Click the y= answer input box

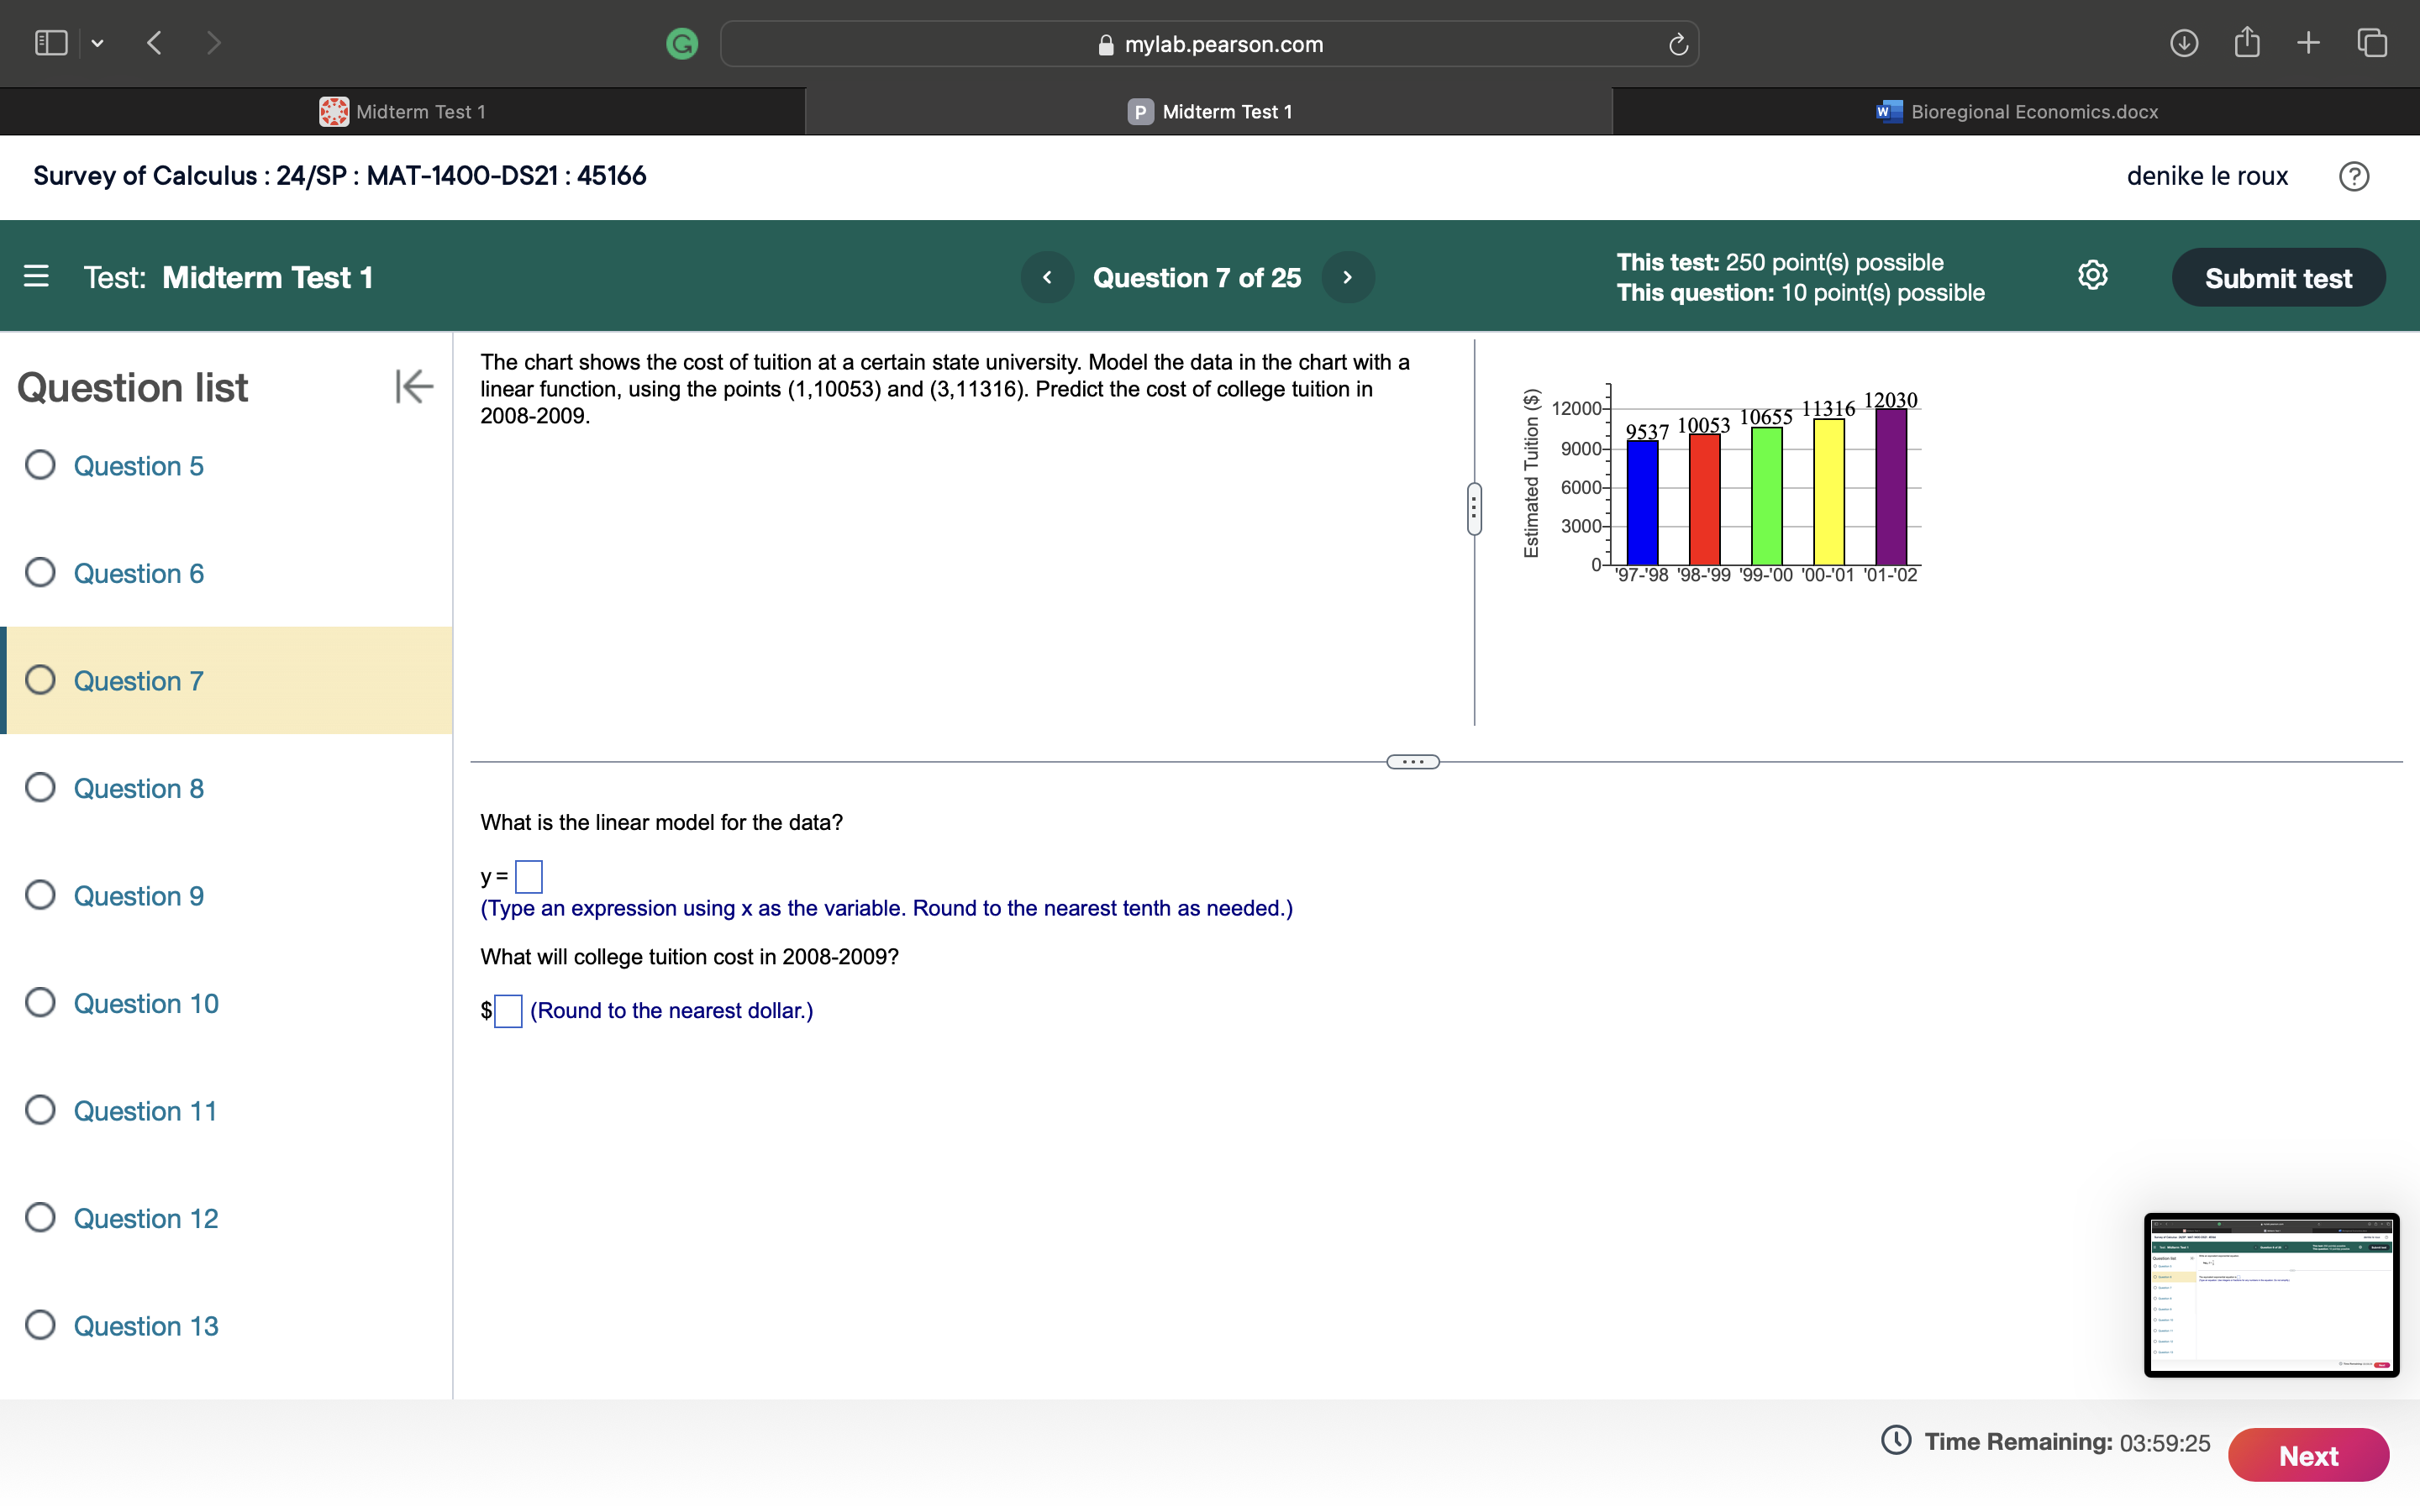[528, 877]
